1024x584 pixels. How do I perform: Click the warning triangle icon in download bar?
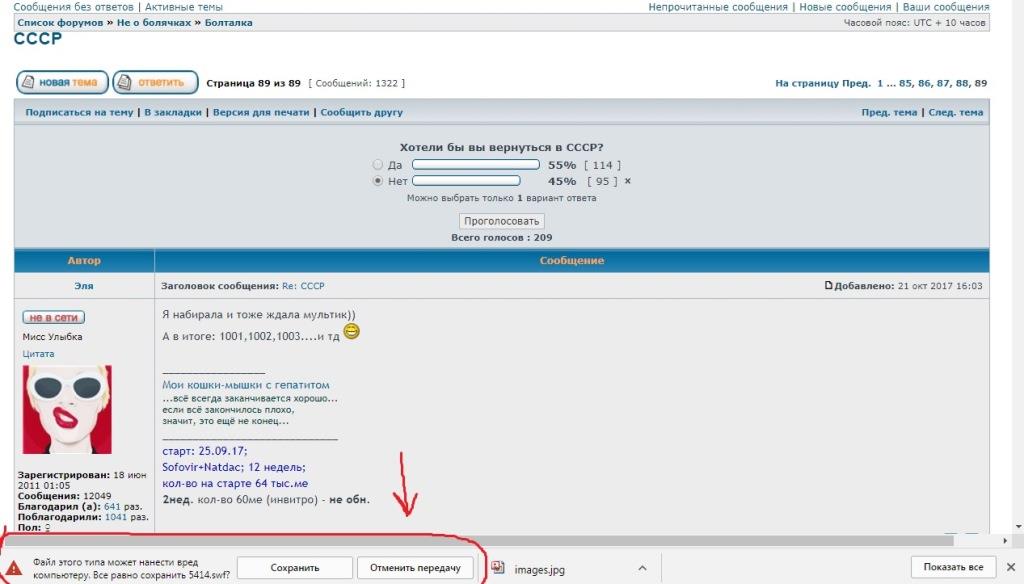tap(13, 568)
